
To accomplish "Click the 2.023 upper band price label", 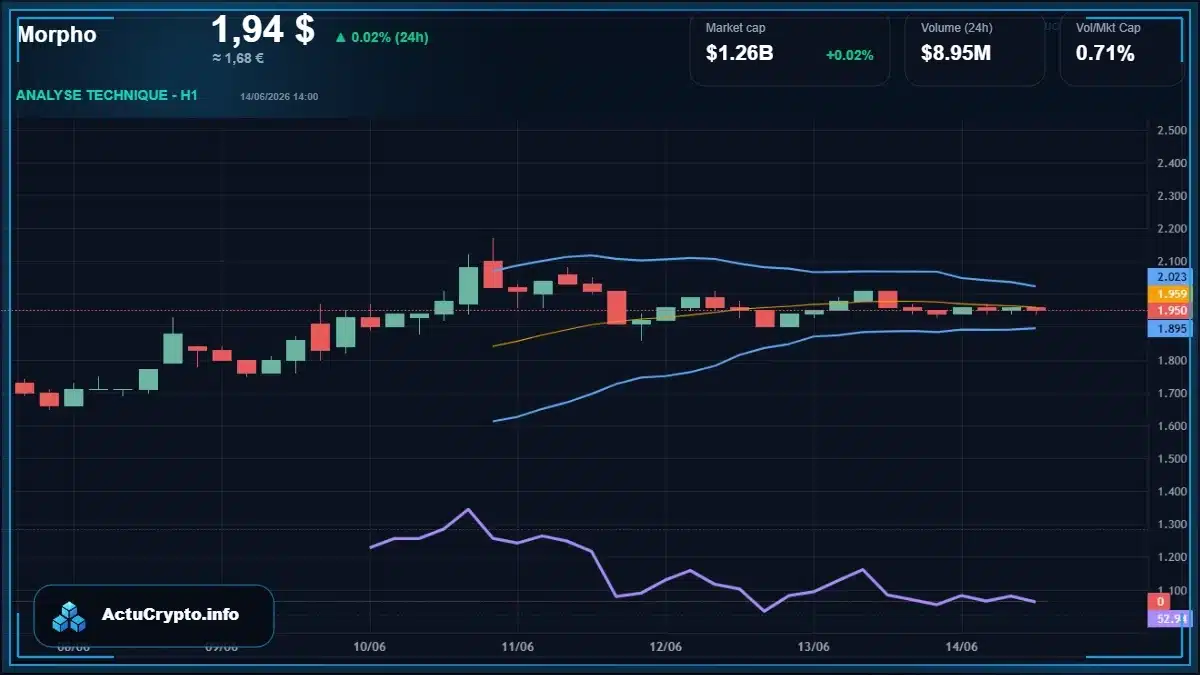I will [x=1167, y=277].
